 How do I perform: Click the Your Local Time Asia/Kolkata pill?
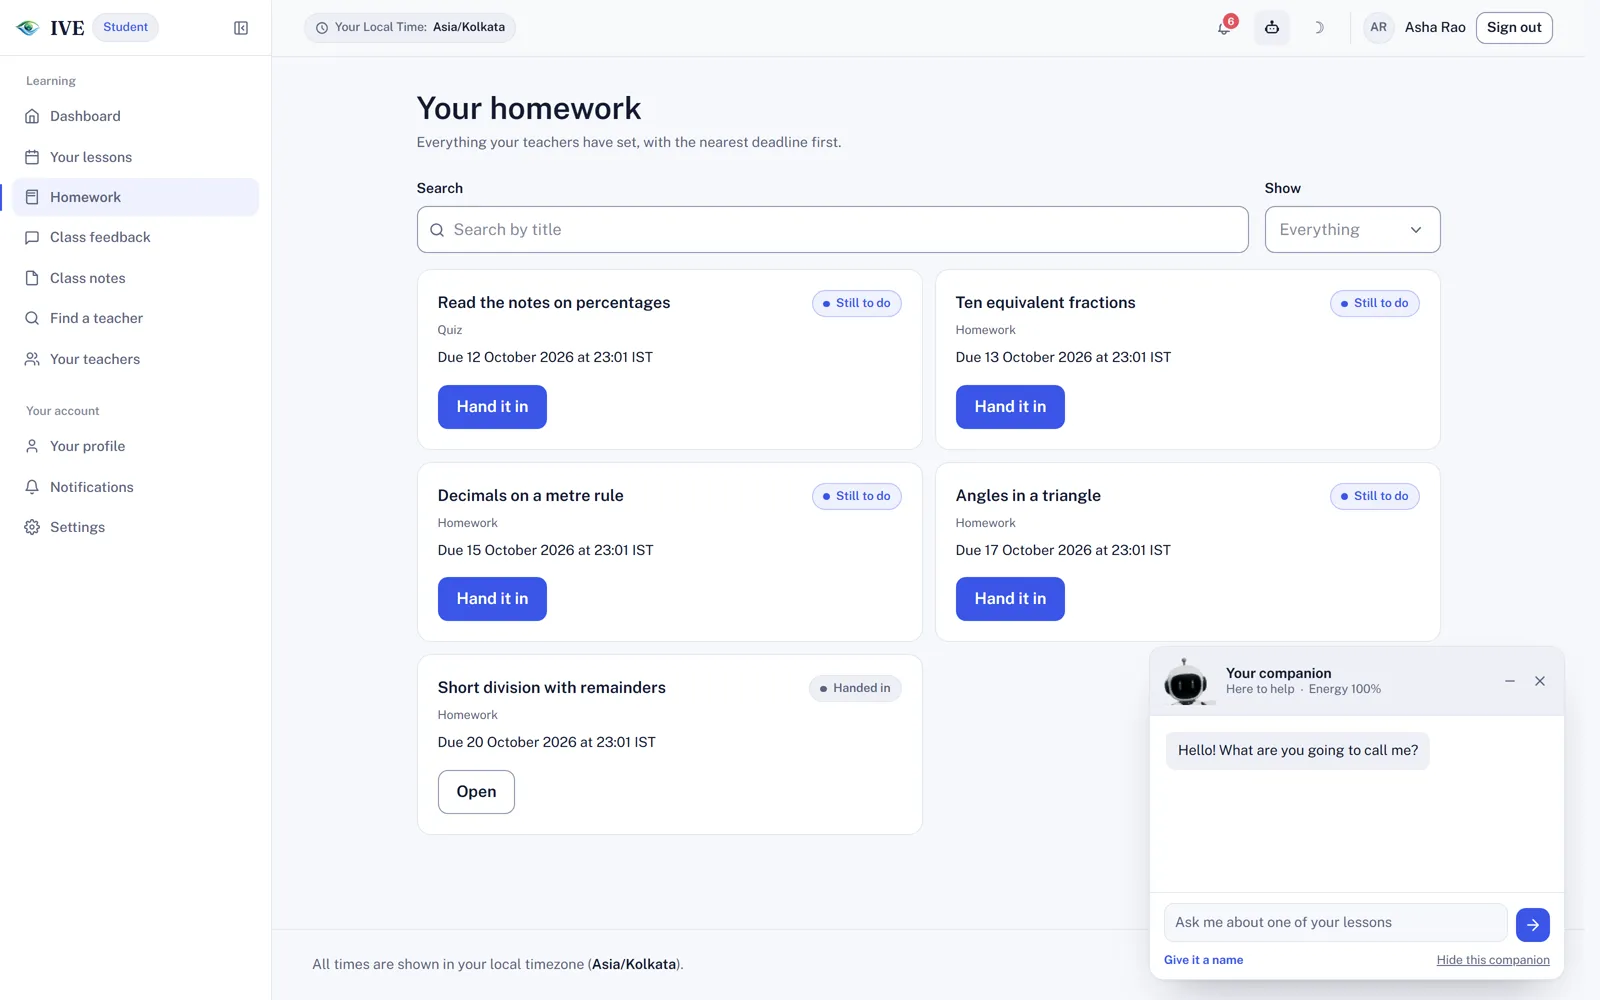(x=410, y=28)
